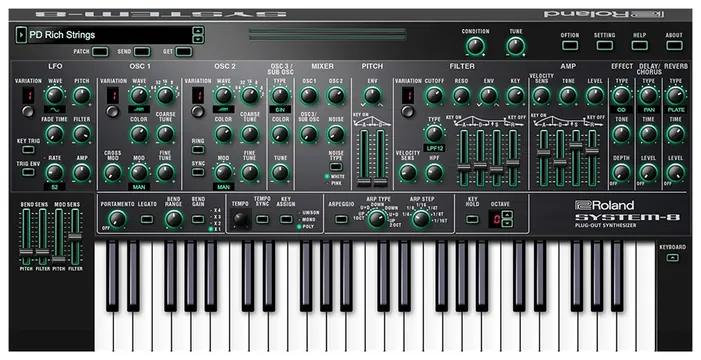
Task: Click the FILTER CUTOFF knob
Action: tap(434, 95)
